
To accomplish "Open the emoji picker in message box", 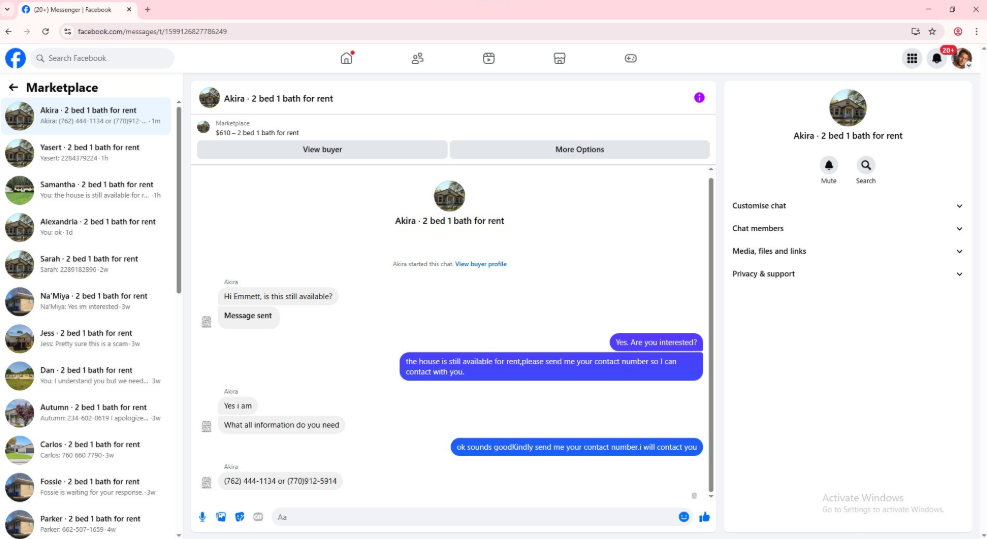I will [x=684, y=517].
